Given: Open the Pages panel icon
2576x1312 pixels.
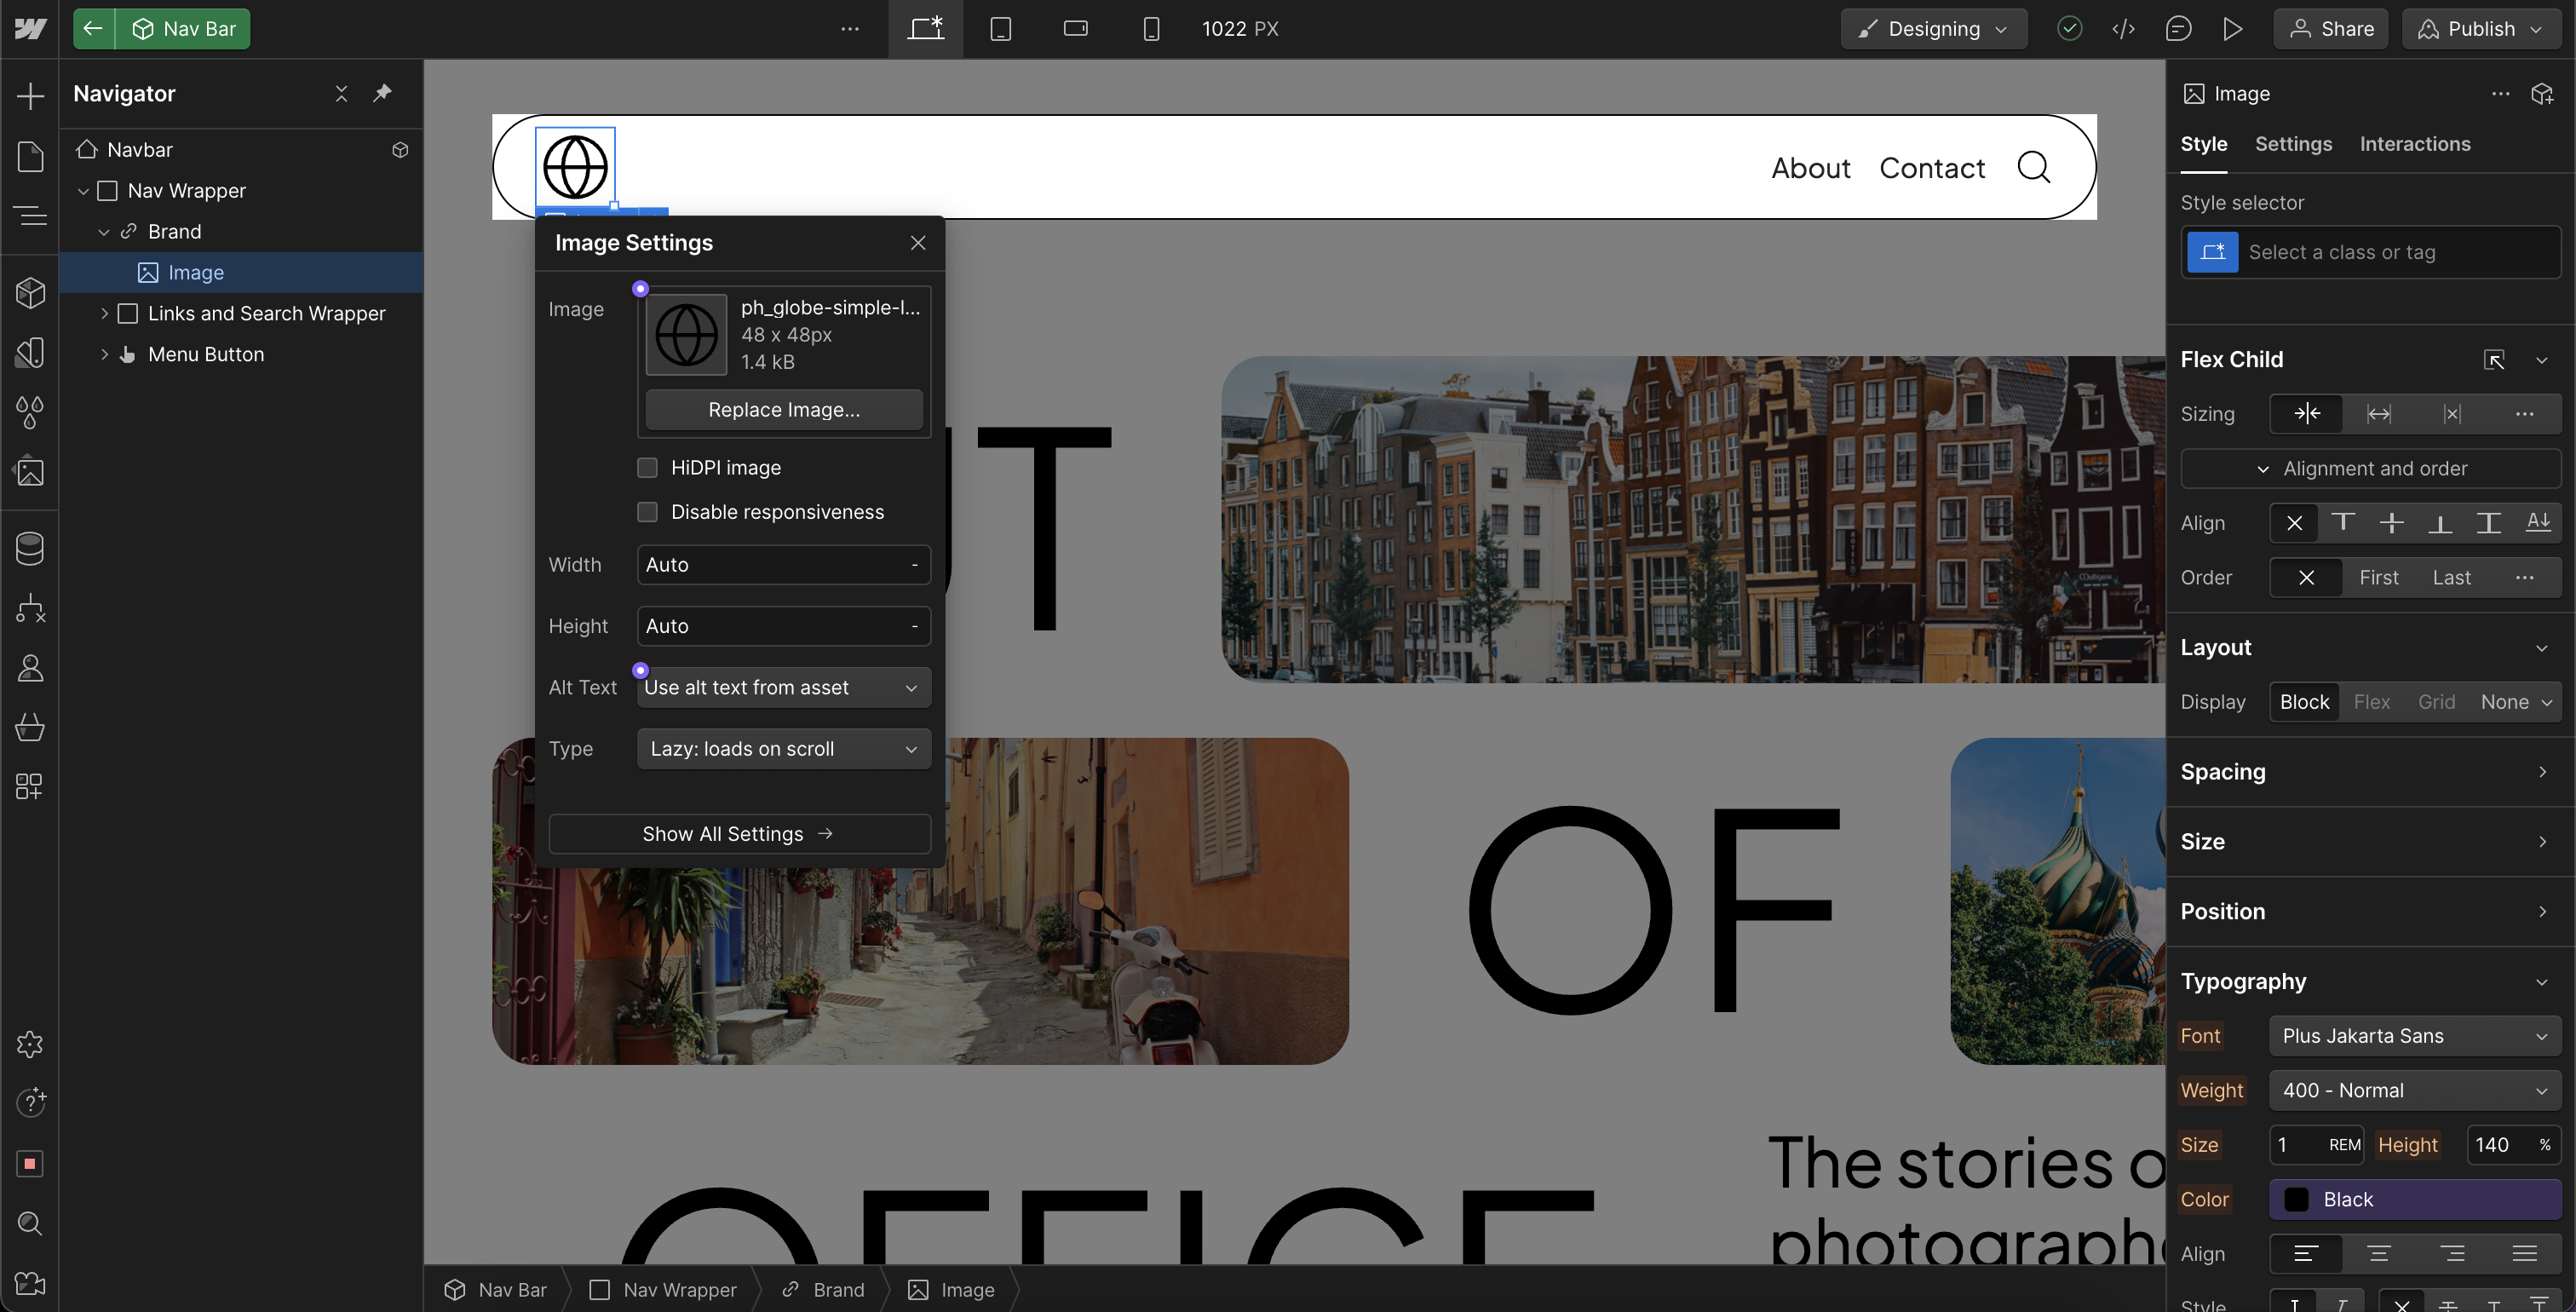Looking at the screenshot, I should (30, 156).
